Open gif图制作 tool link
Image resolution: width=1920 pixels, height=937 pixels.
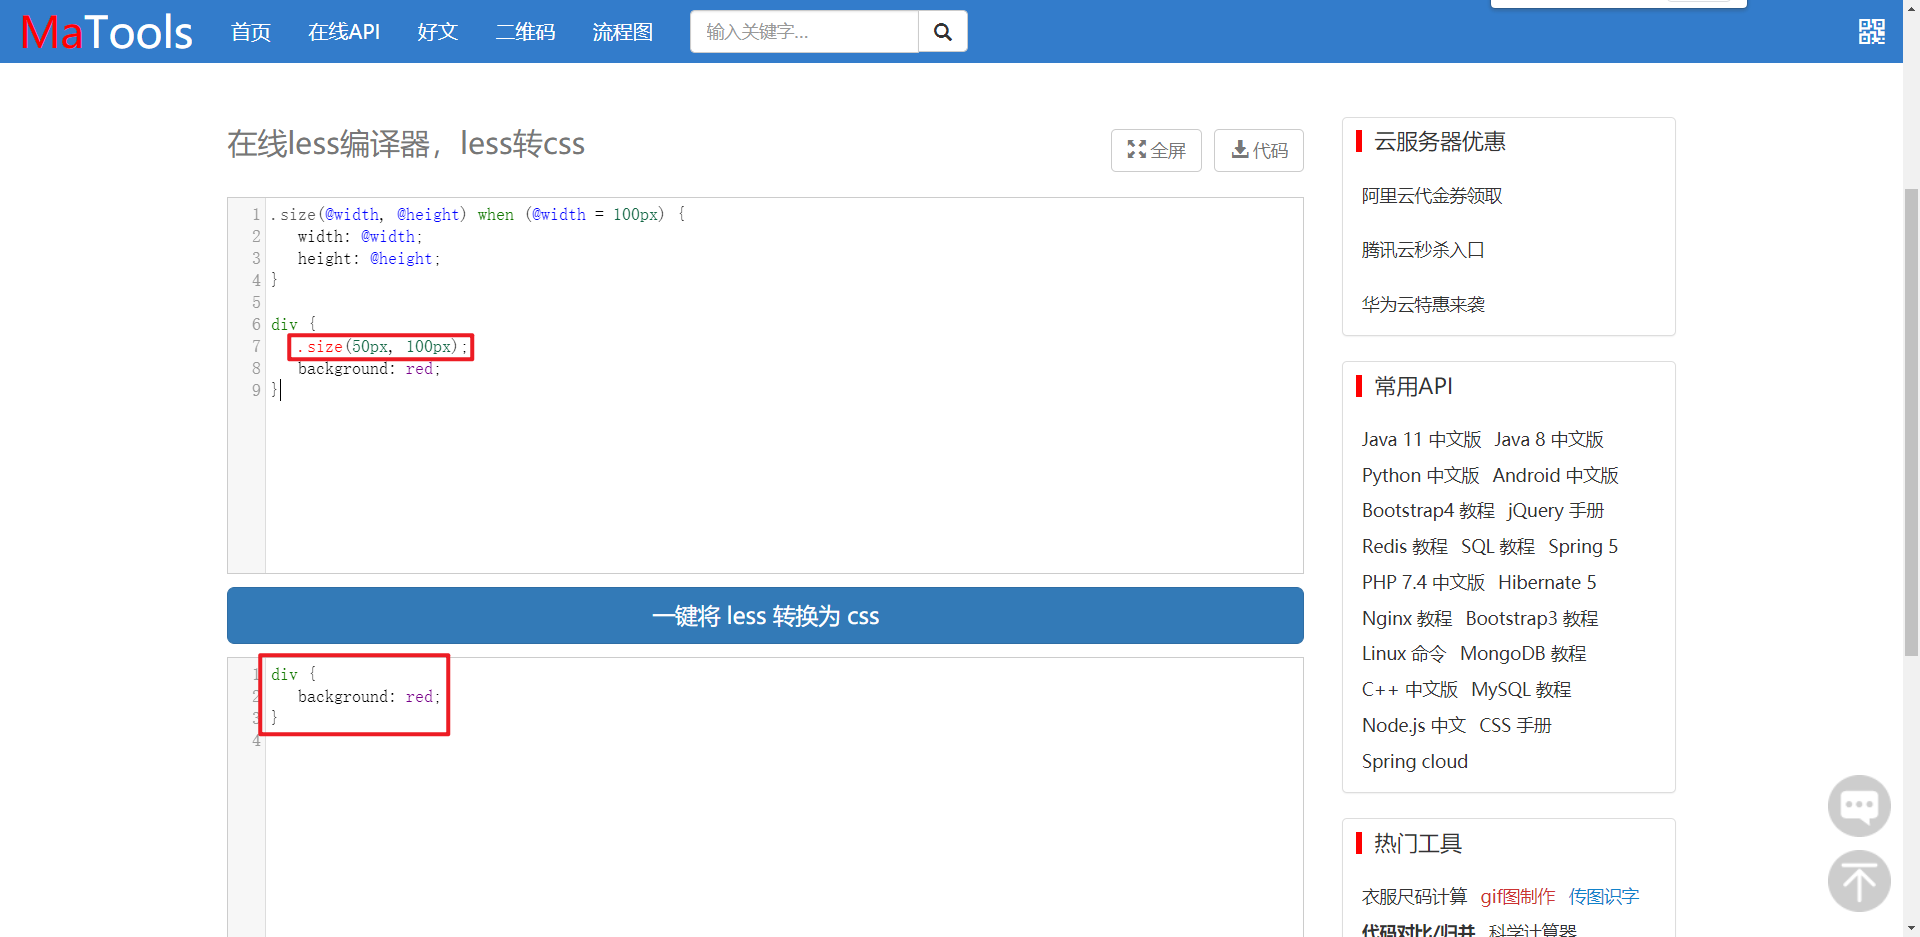[1518, 896]
